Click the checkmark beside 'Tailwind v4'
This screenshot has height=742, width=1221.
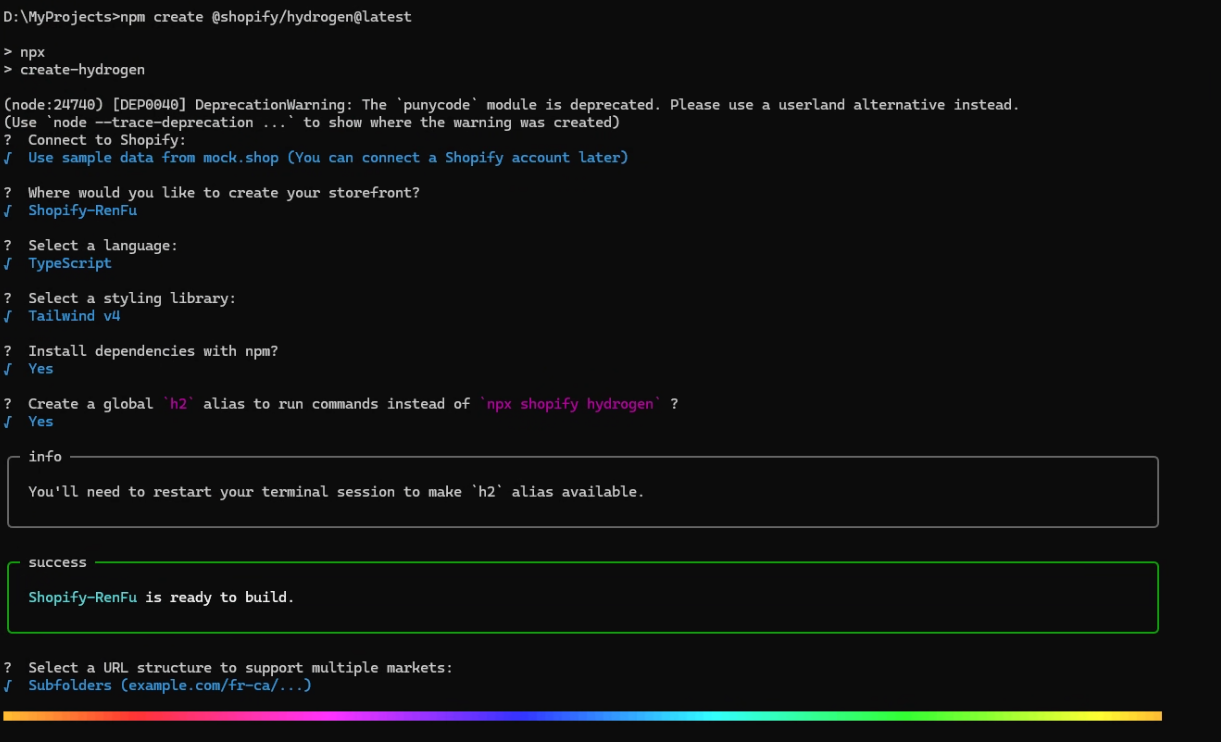point(8,316)
